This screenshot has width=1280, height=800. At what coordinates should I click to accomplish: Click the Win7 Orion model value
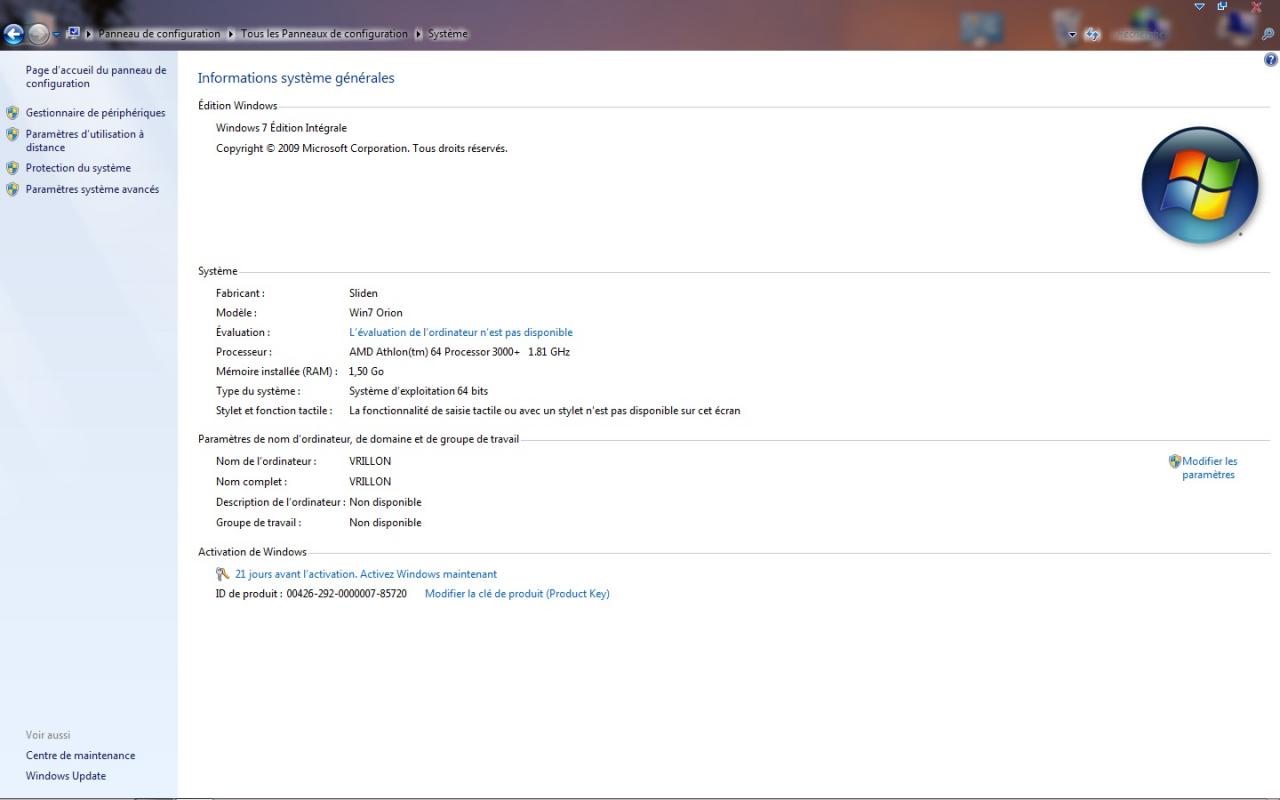(376, 313)
